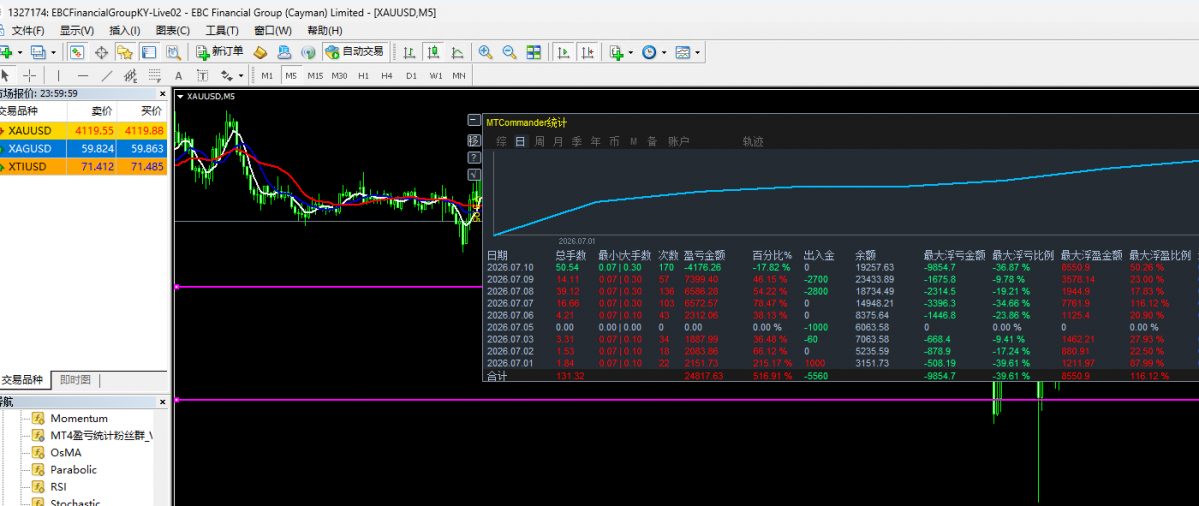Image resolution: width=1199 pixels, height=506 pixels.
Task: Toggle chart auto scroll
Action: pos(564,52)
